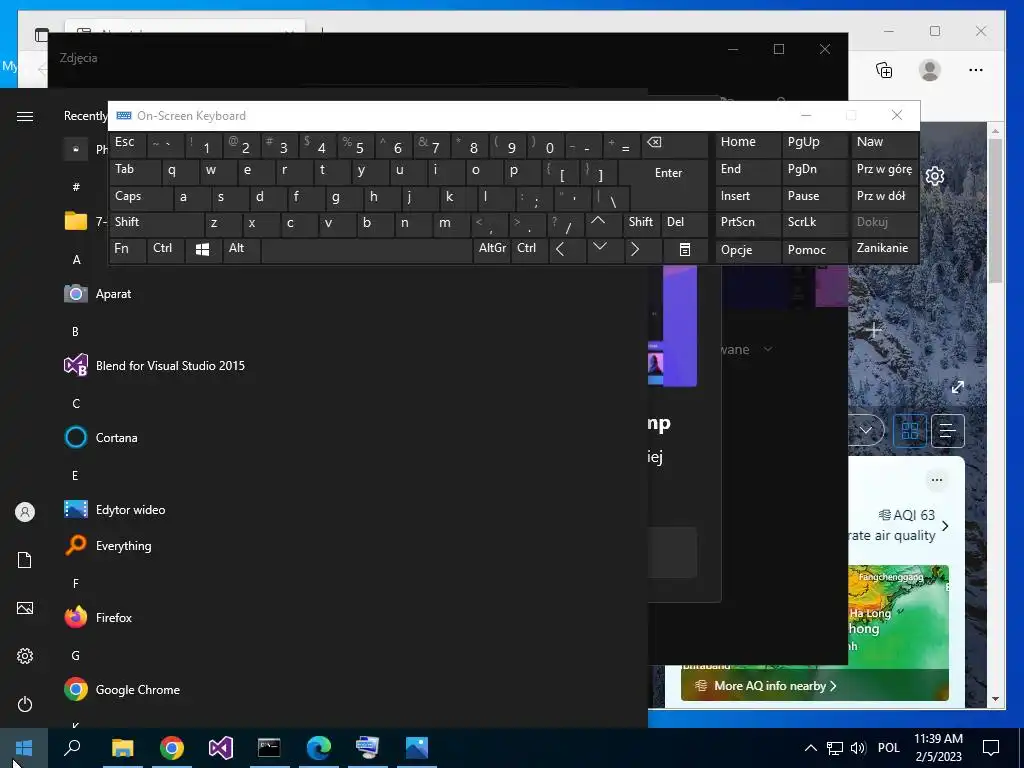Jump to letter E section header
Viewport: 1024px width, 768px height.
click(x=76, y=475)
